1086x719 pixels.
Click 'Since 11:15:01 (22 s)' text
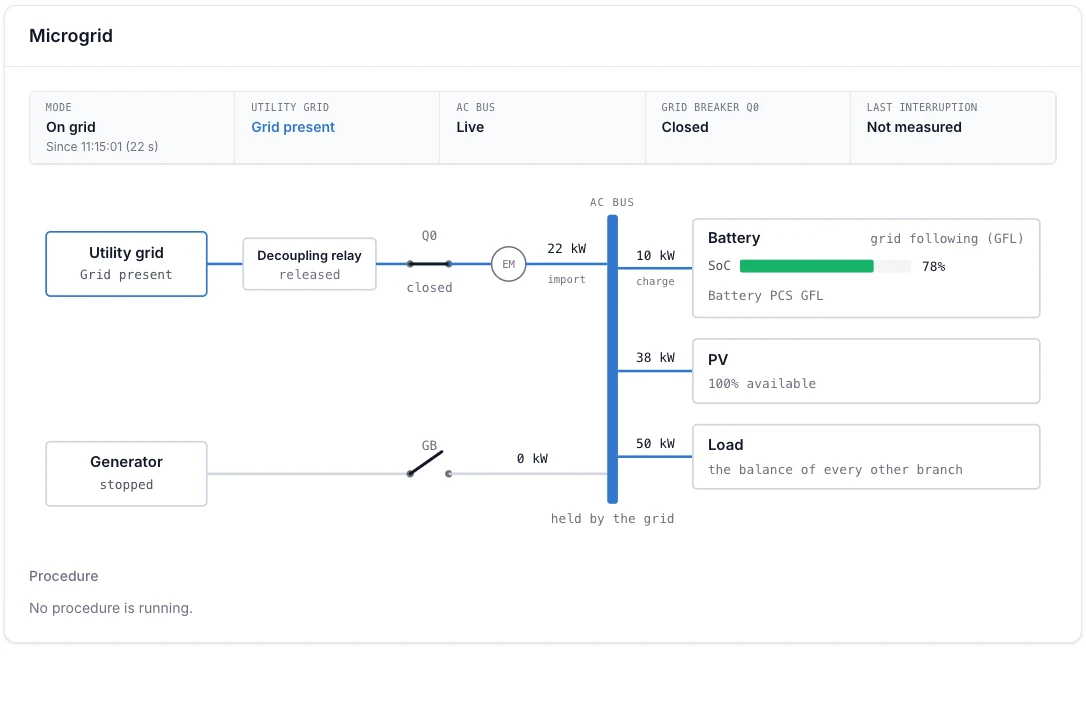[x=102, y=147]
